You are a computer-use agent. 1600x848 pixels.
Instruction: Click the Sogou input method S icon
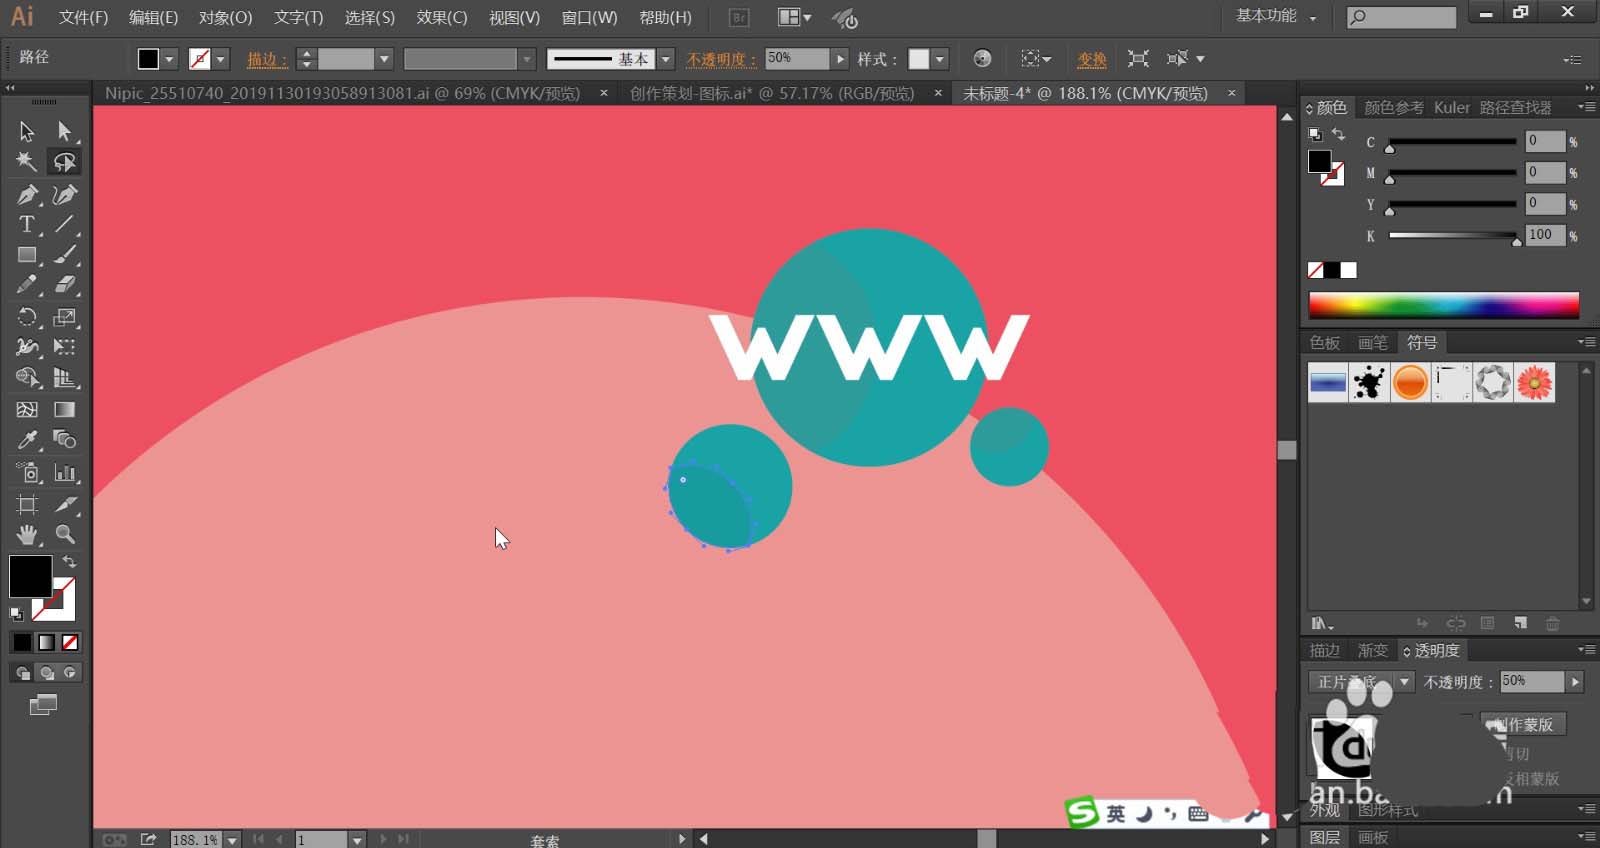click(x=1082, y=813)
